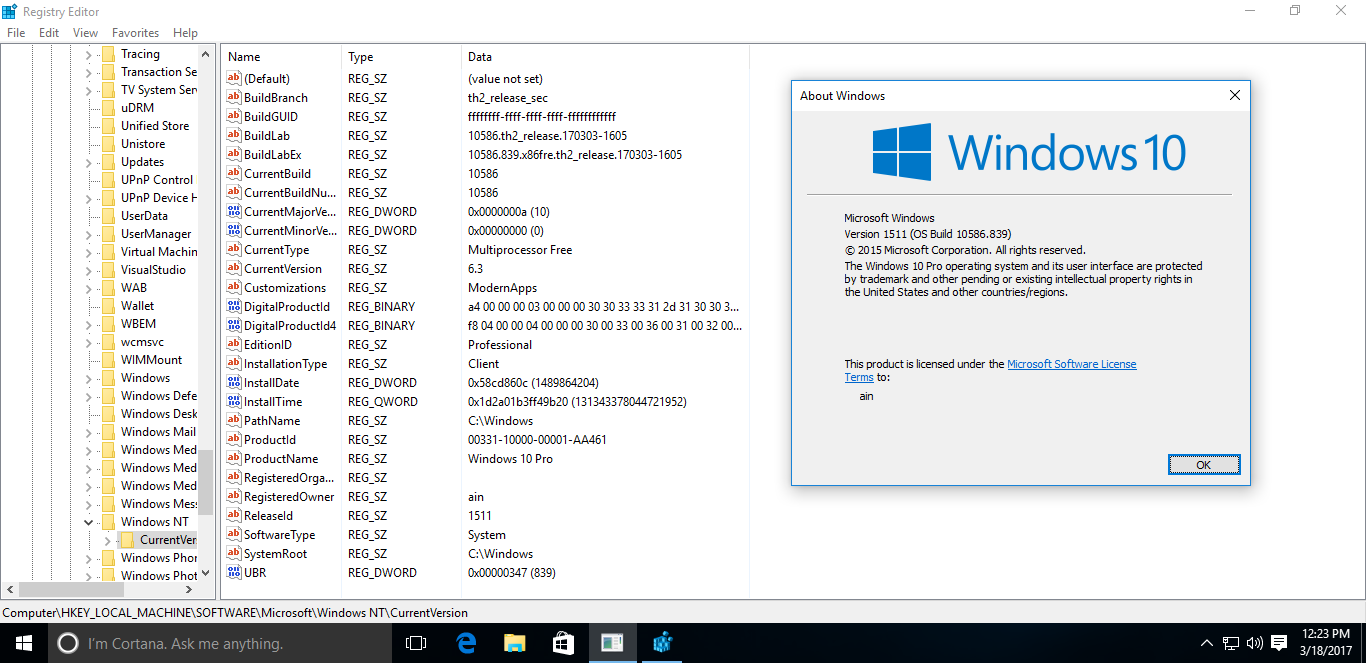The height and width of the screenshot is (663, 1366).
Task: Open File Explorer from the taskbar
Action: (x=514, y=643)
